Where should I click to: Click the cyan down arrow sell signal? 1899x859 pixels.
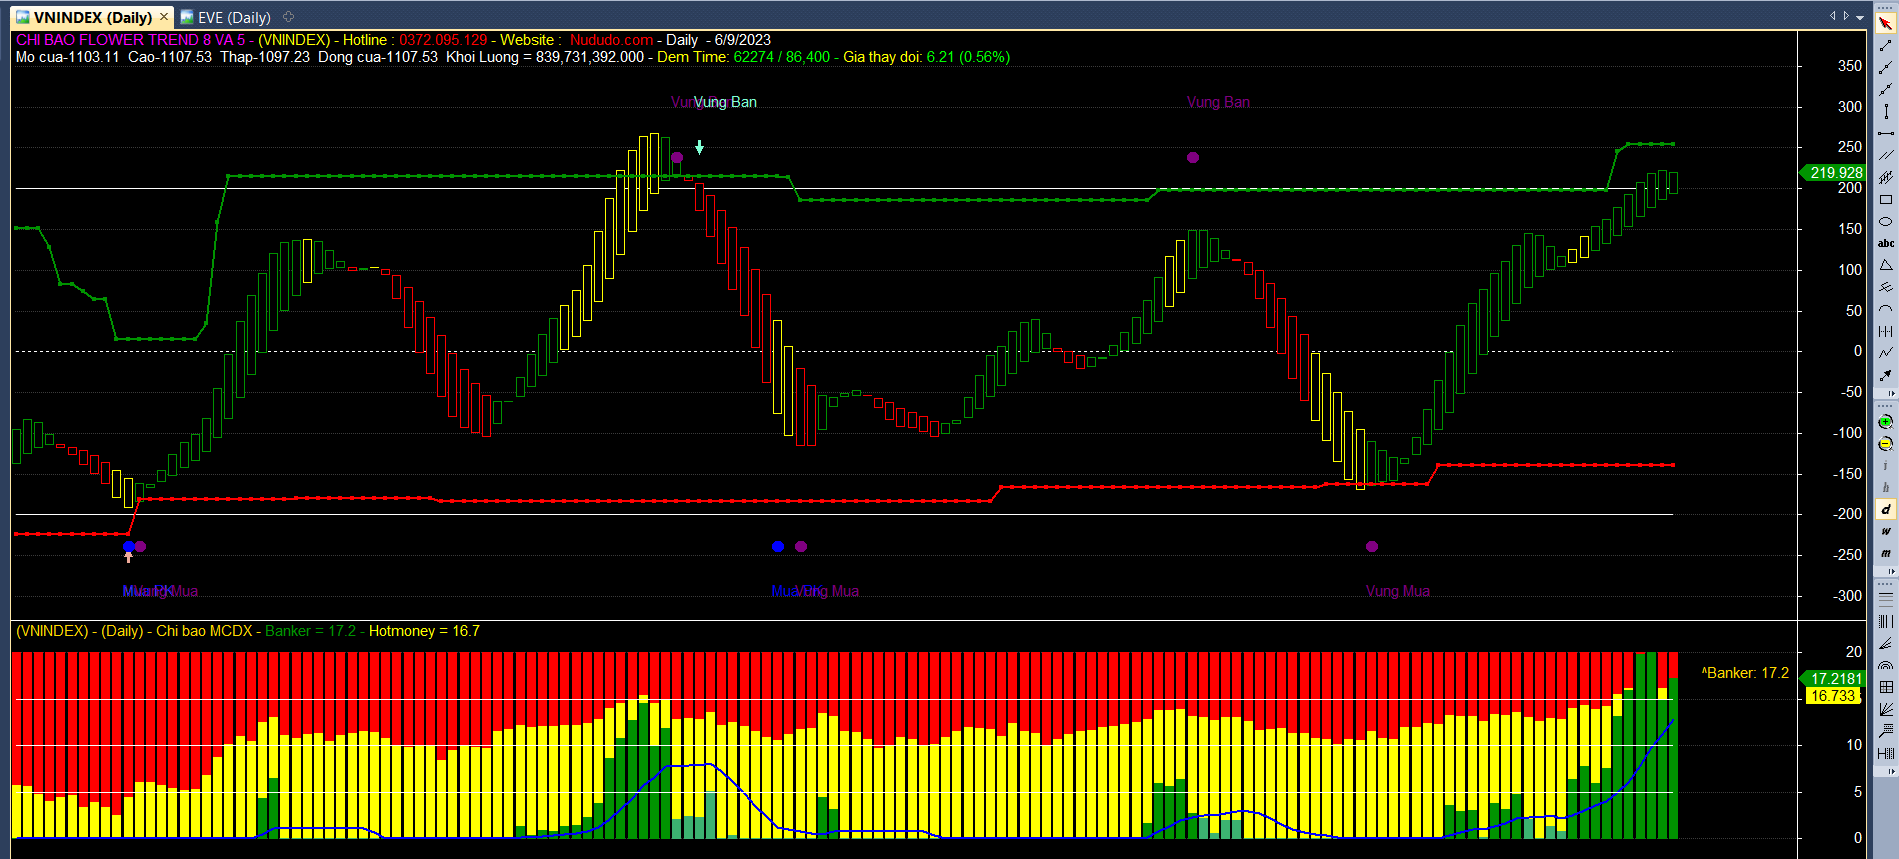(x=700, y=148)
